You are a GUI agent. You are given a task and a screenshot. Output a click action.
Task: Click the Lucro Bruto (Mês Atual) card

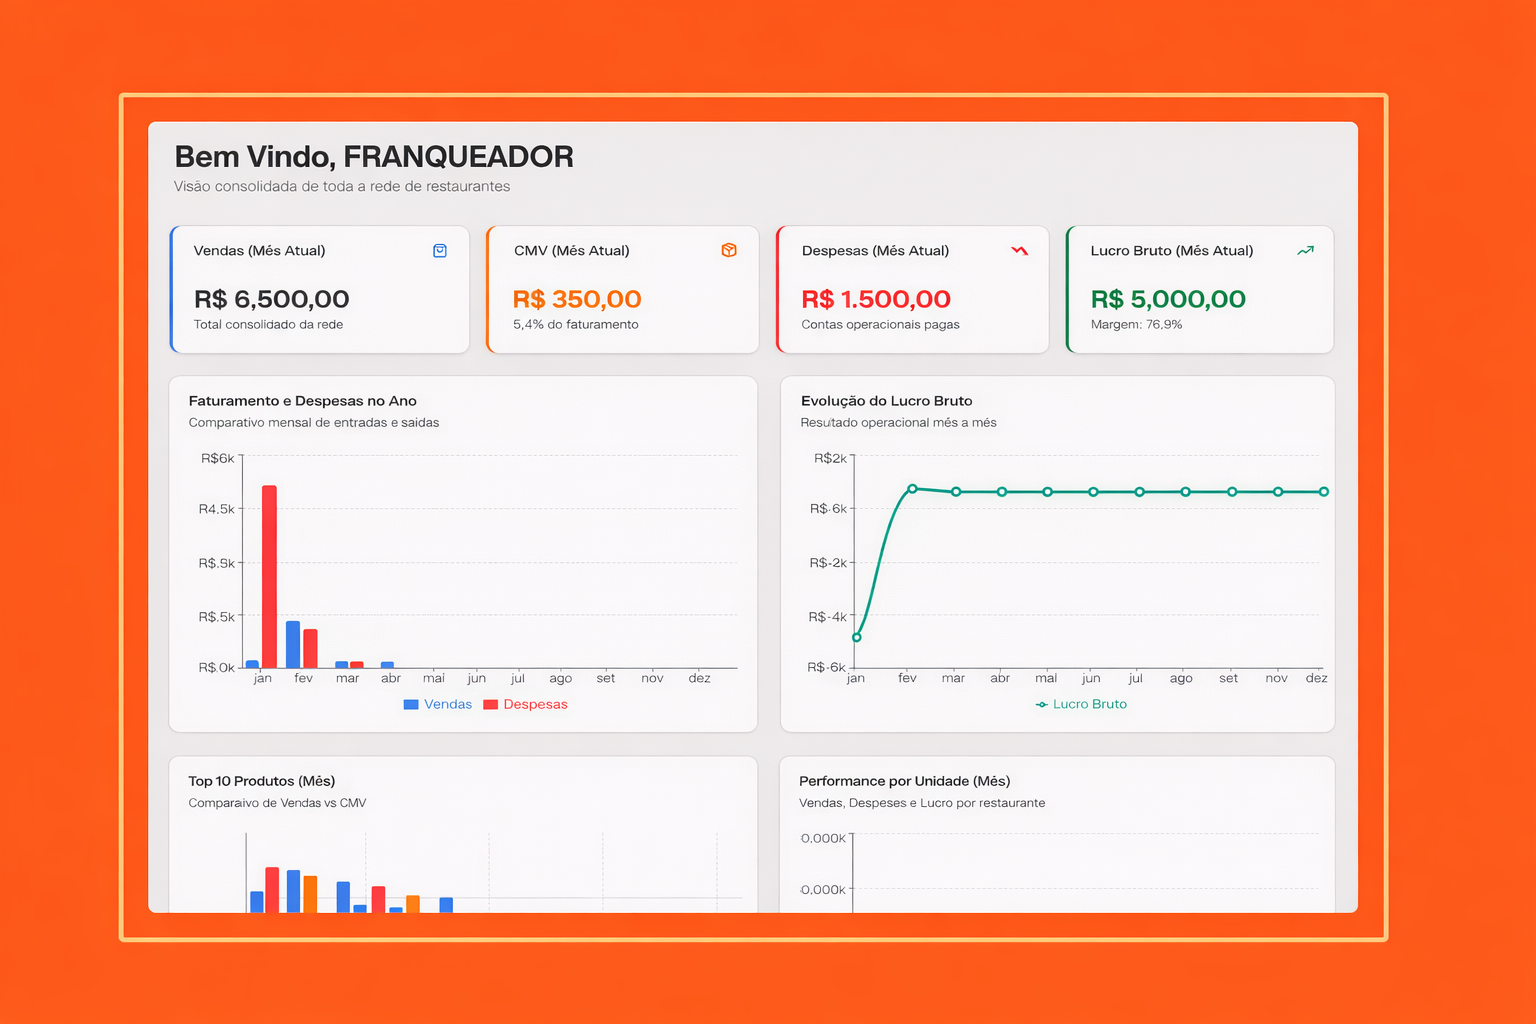(x=1199, y=290)
